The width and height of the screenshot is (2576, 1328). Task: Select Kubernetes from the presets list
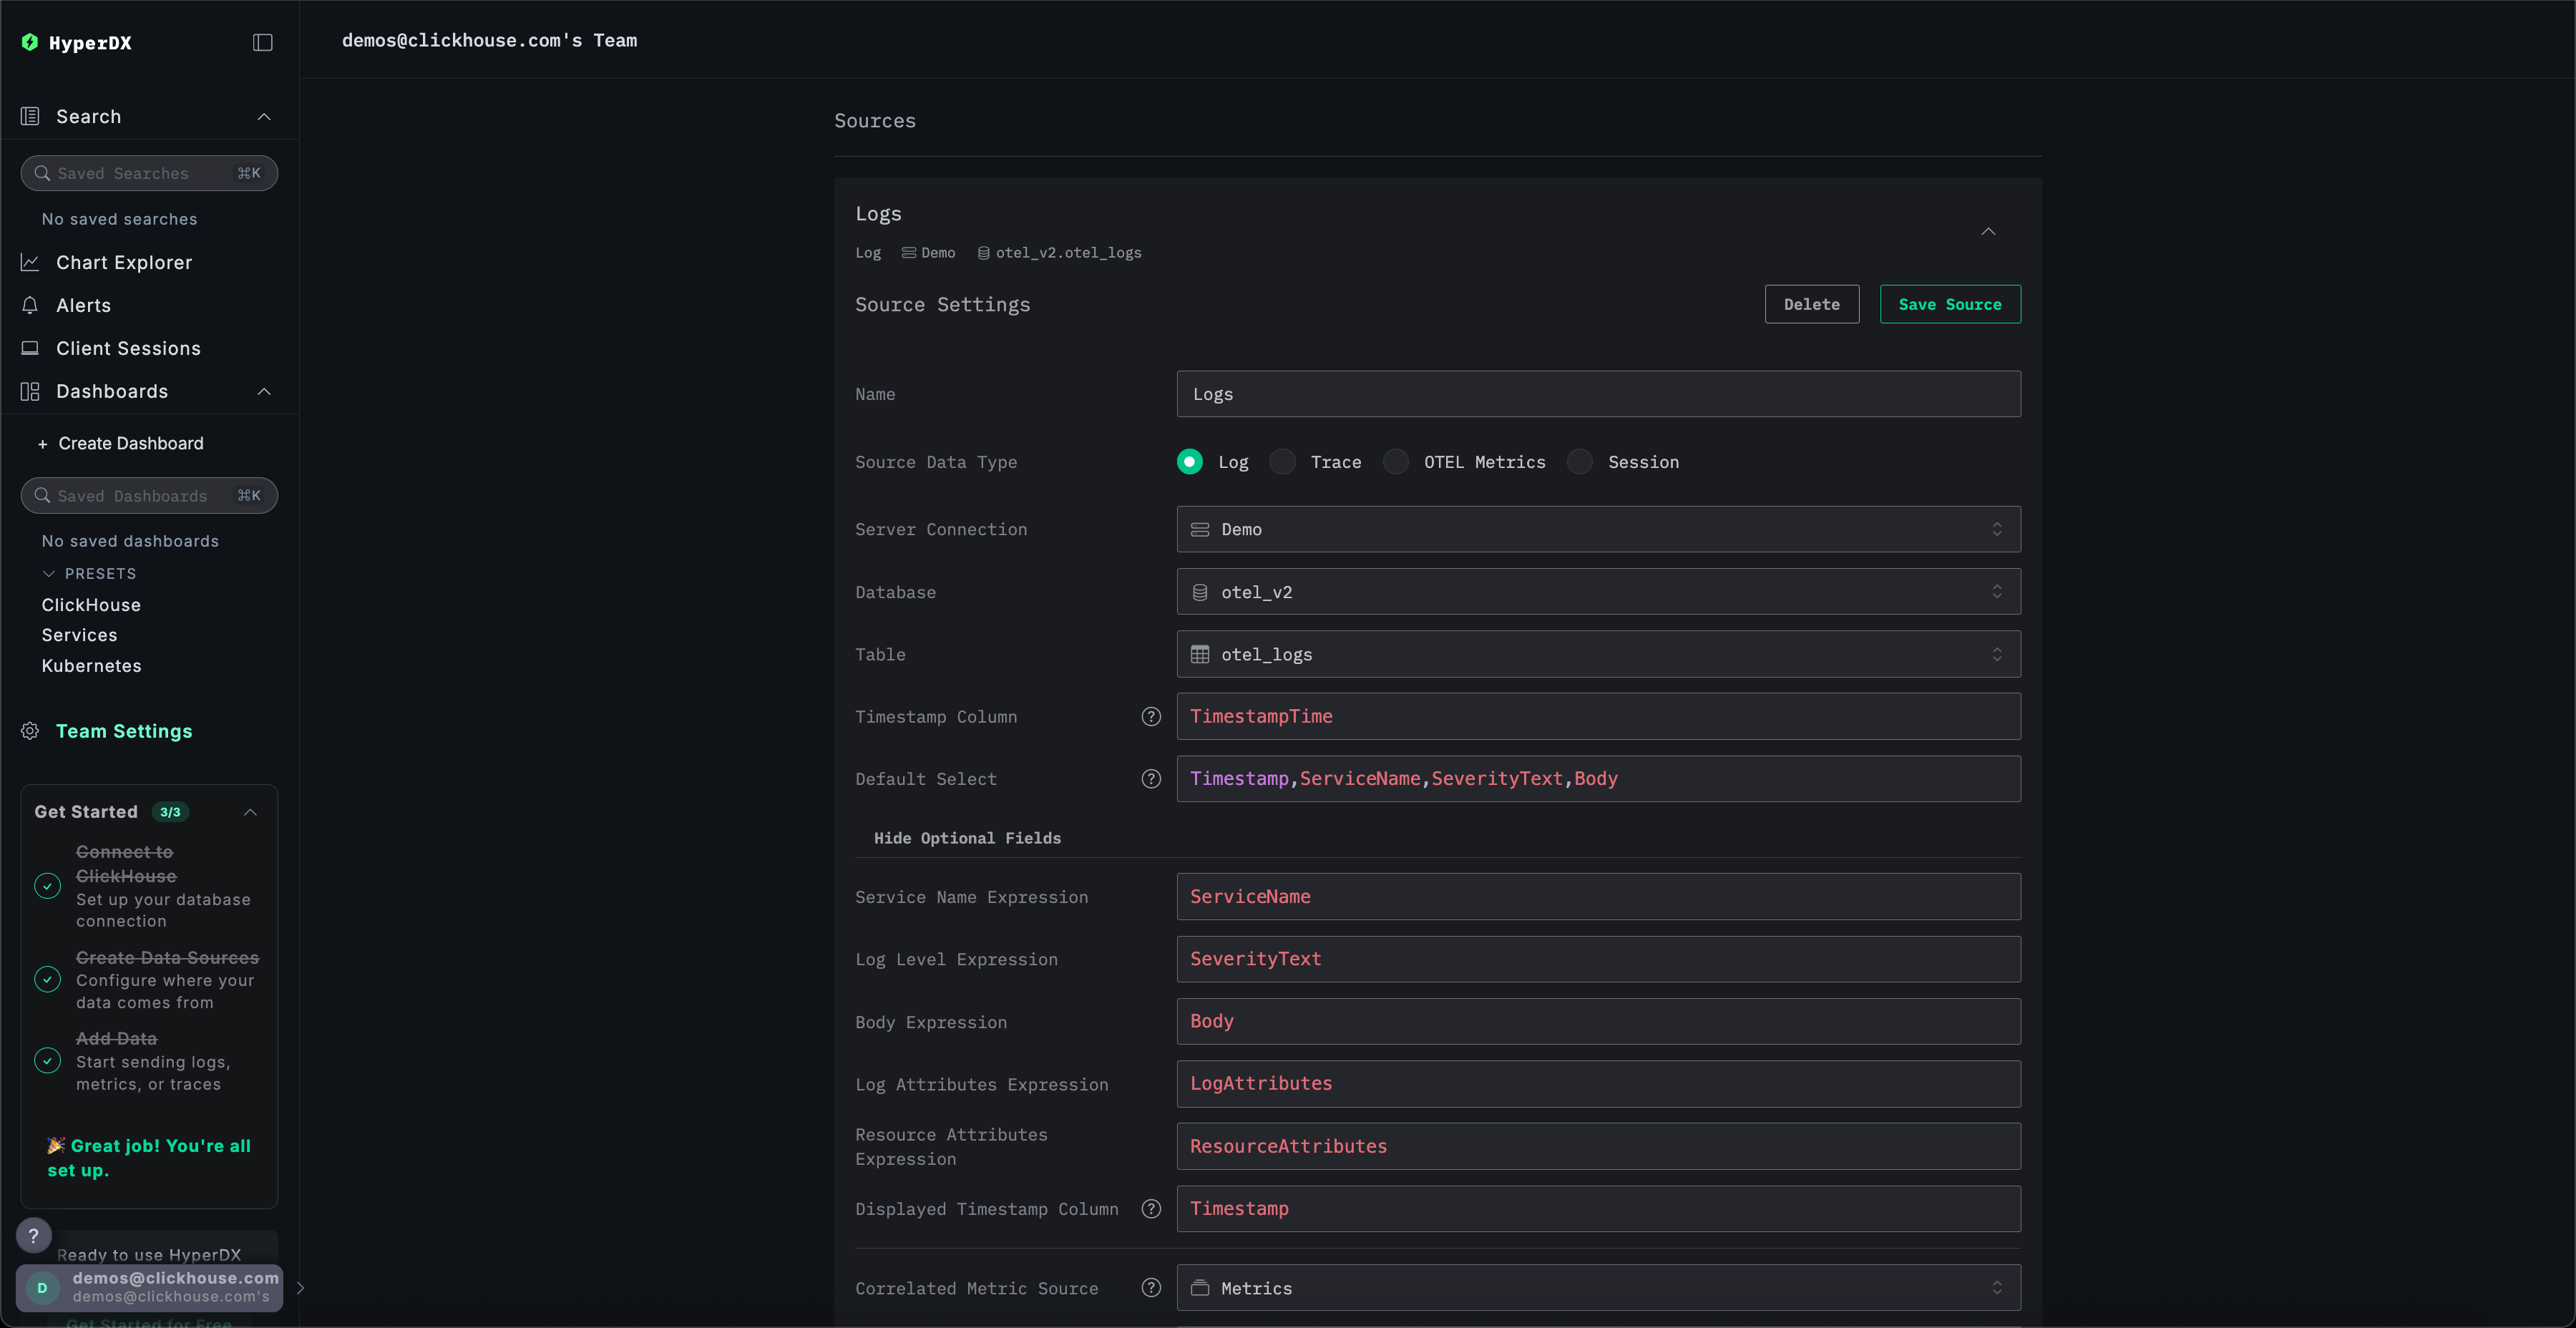[x=92, y=665]
